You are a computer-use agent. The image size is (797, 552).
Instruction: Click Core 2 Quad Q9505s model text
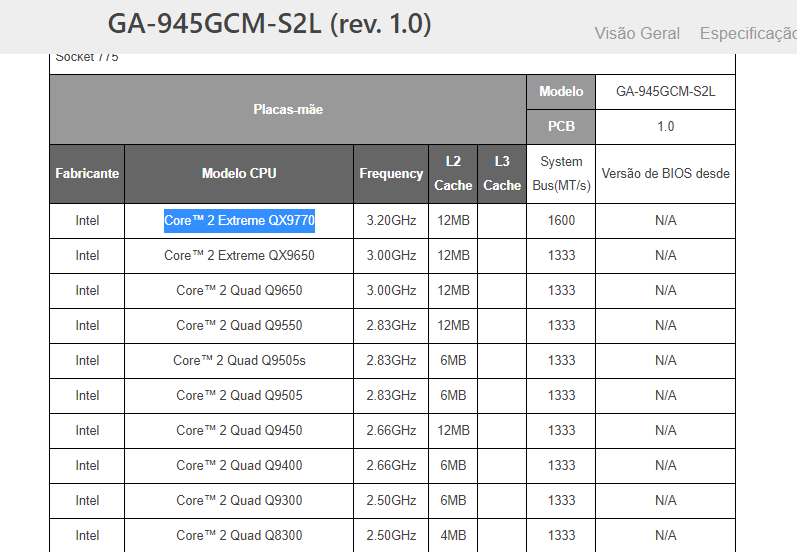239,361
